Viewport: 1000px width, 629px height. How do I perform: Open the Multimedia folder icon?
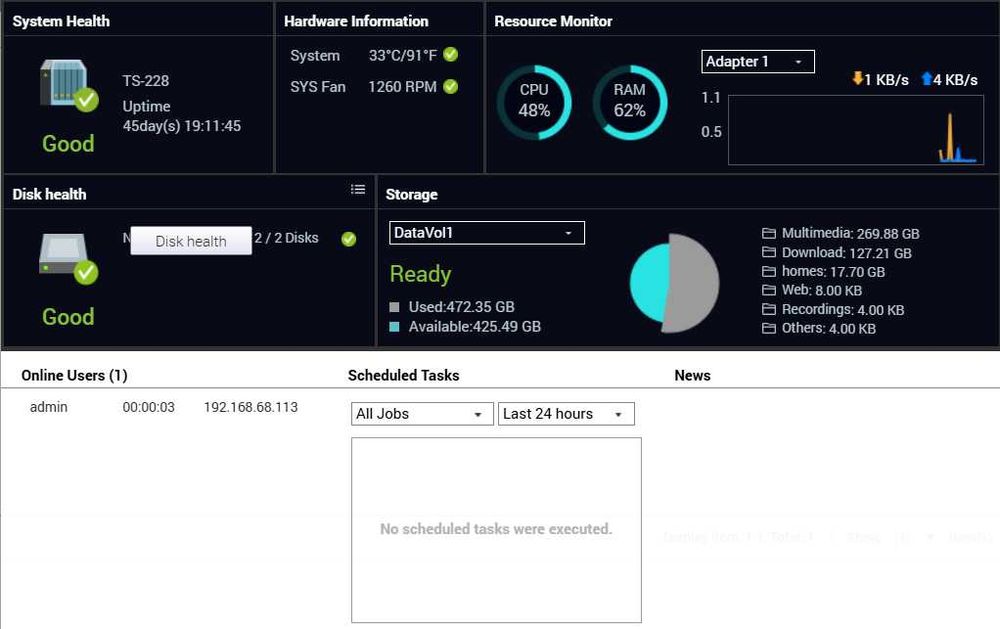[x=768, y=233]
